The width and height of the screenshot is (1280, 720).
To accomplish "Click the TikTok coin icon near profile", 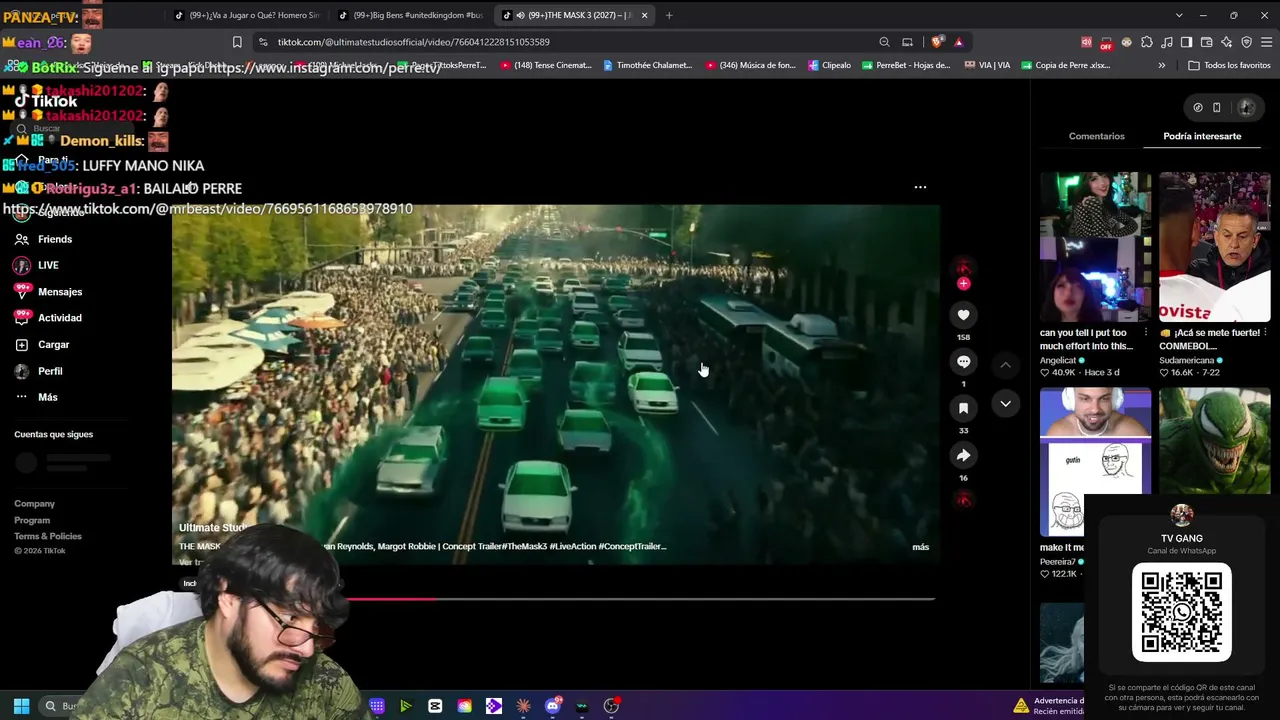I will point(1198,107).
